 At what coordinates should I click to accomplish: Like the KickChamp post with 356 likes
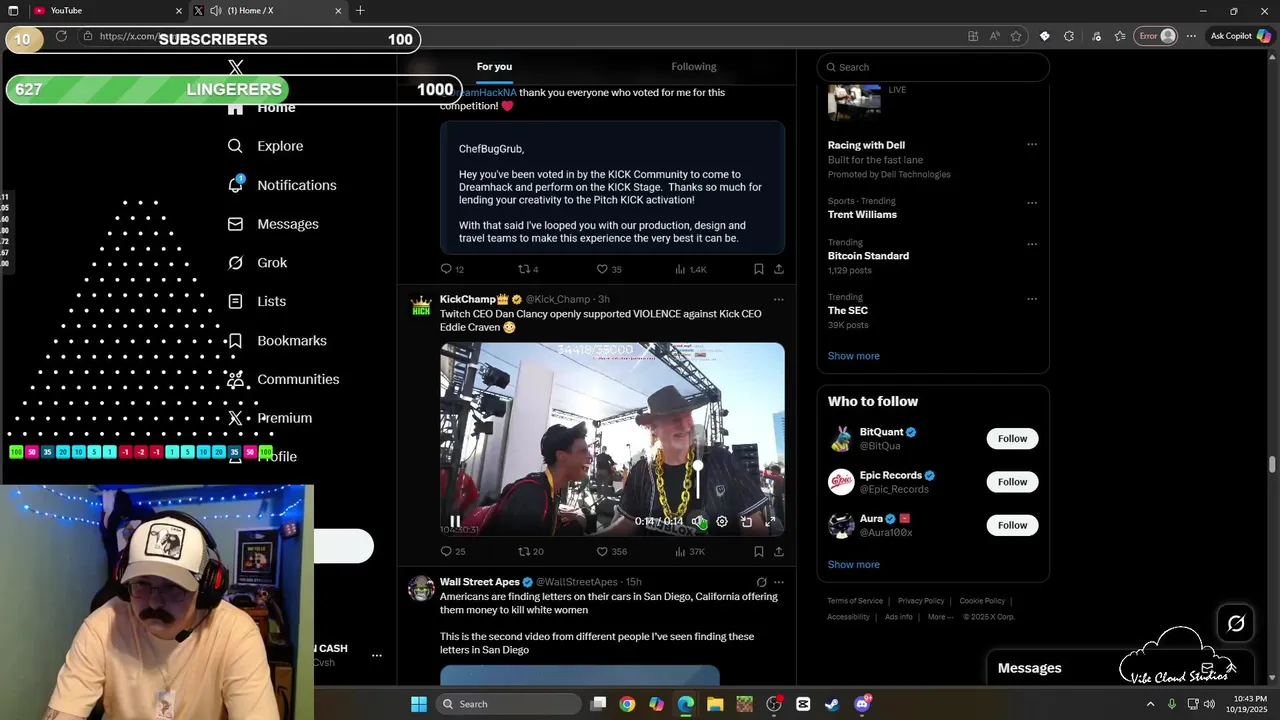coord(612,551)
